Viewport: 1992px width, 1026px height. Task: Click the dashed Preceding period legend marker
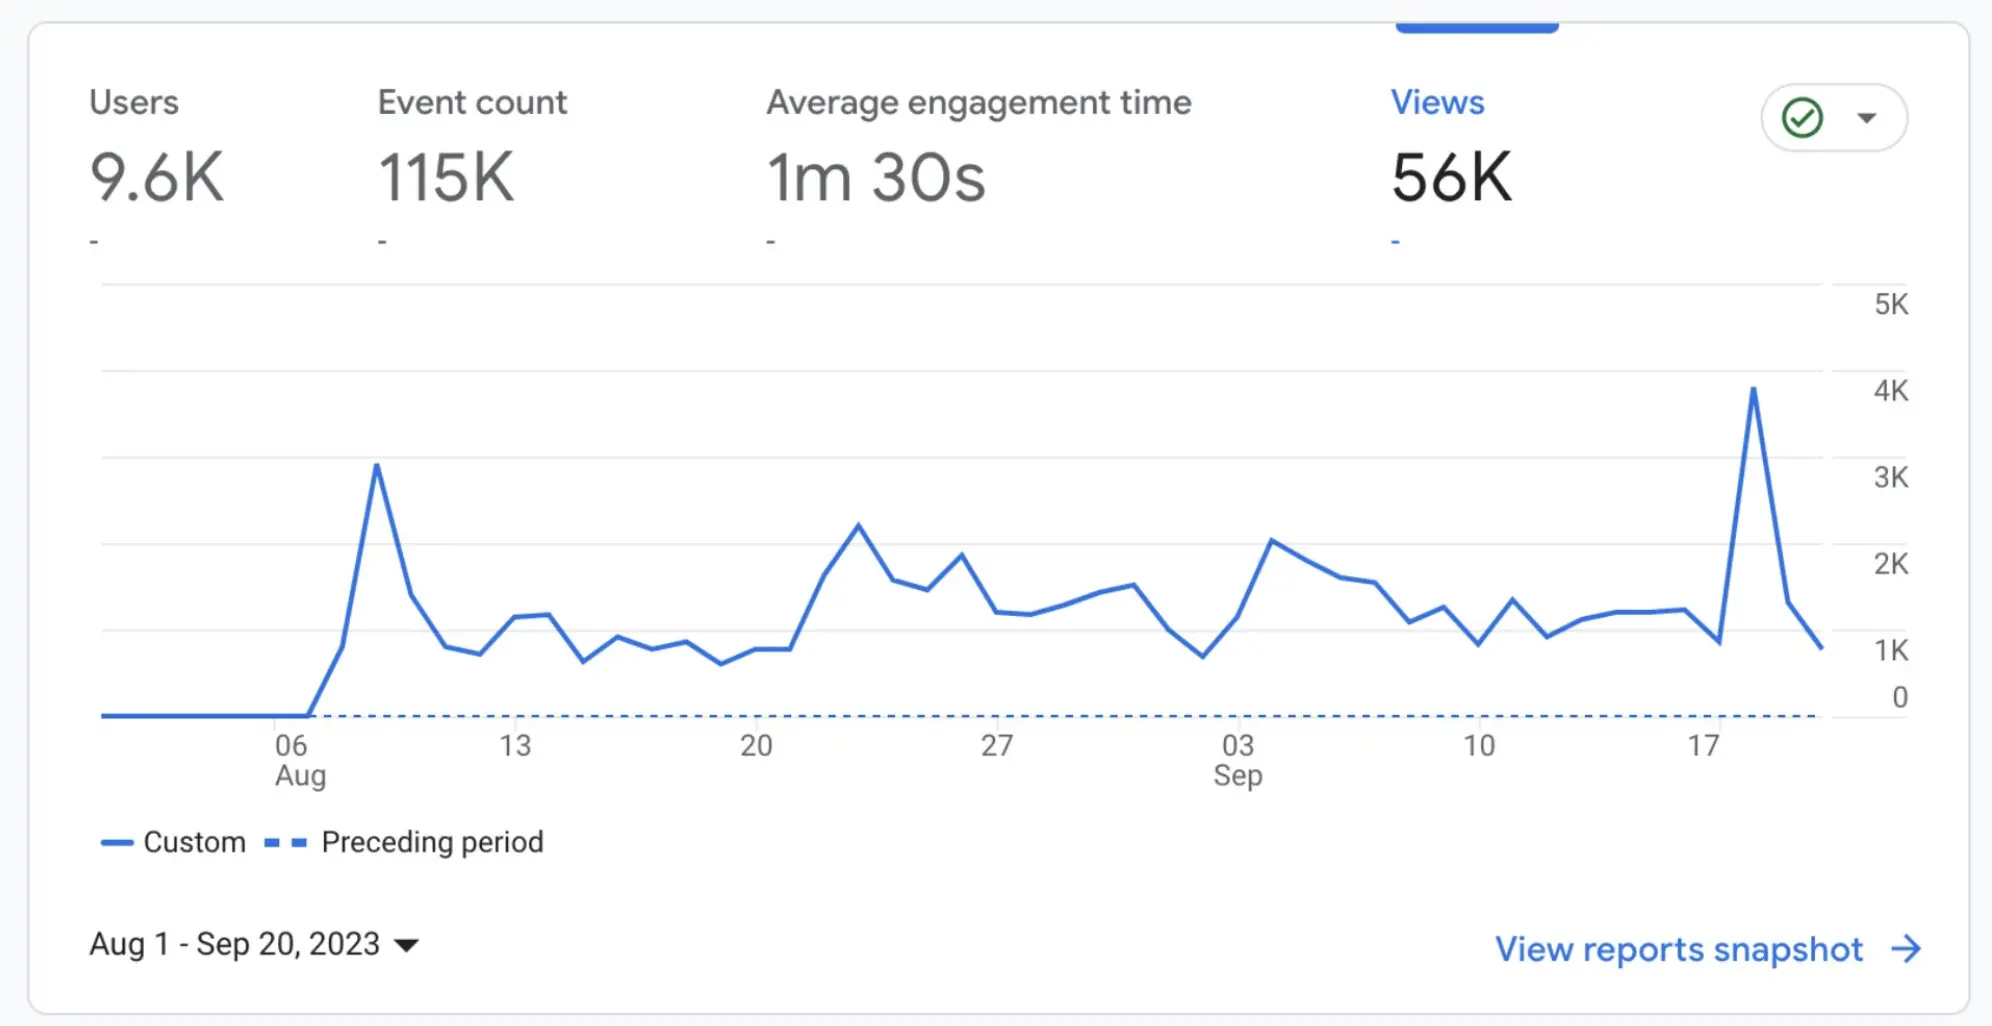pos(285,843)
